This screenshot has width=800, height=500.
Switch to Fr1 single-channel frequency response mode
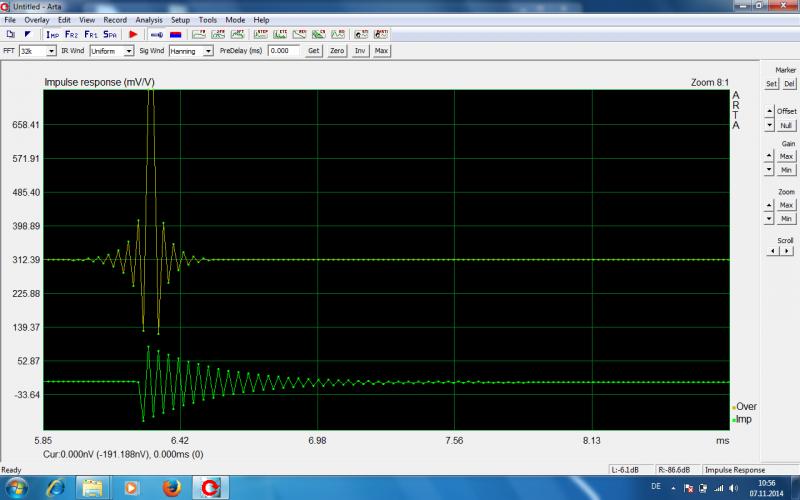coord(90,34)
